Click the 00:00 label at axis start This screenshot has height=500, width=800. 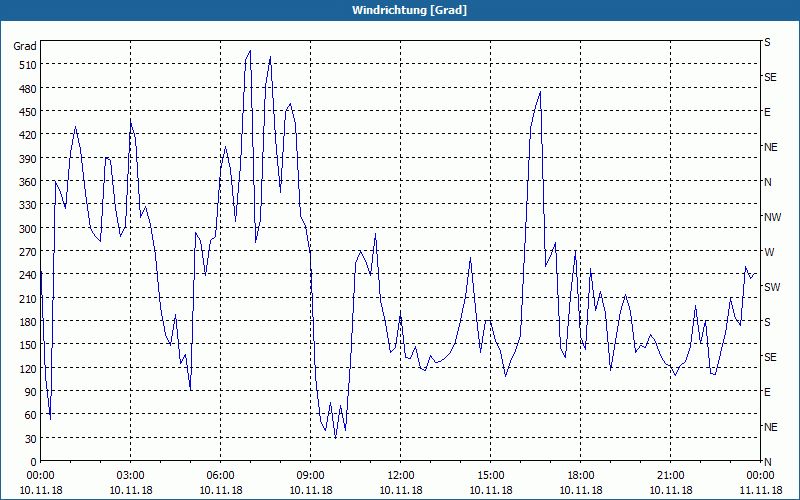point(41,476)
